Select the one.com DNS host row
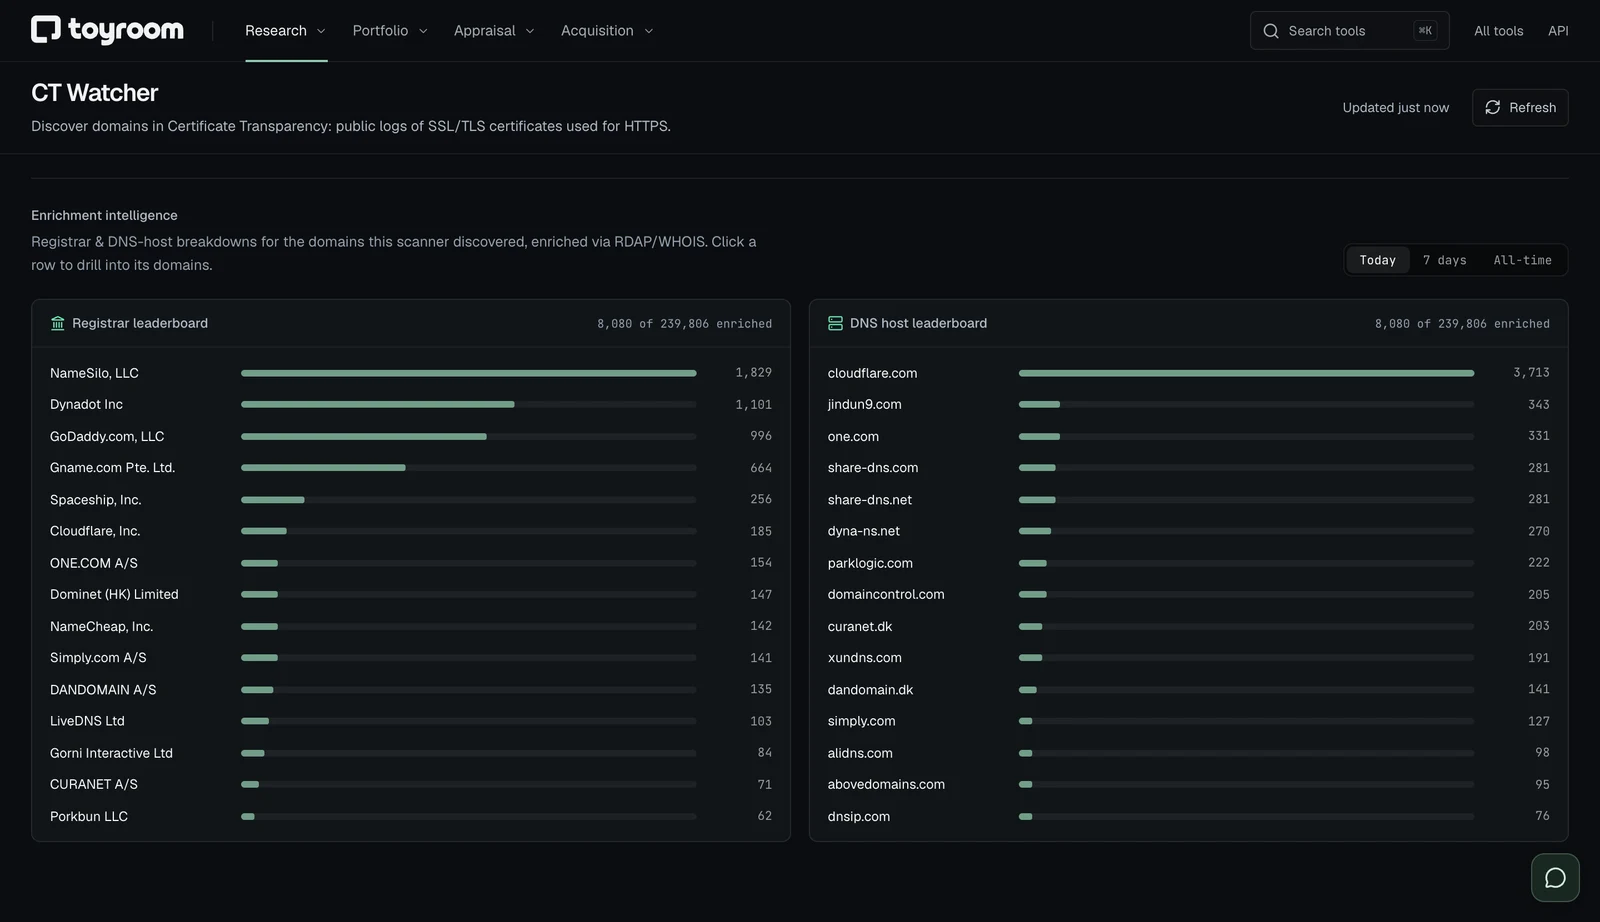Screen dimensions: 1600x922 click(1189, 436)
